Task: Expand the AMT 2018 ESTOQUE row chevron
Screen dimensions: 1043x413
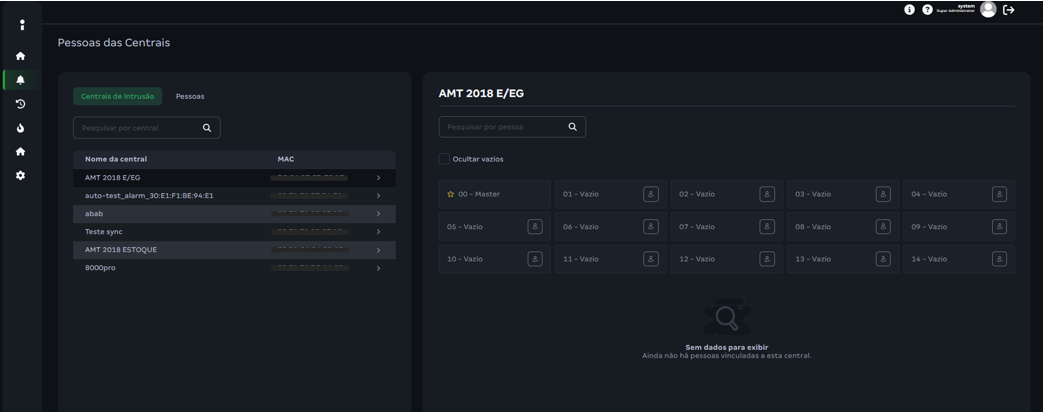Action: [x=378, y=250]
